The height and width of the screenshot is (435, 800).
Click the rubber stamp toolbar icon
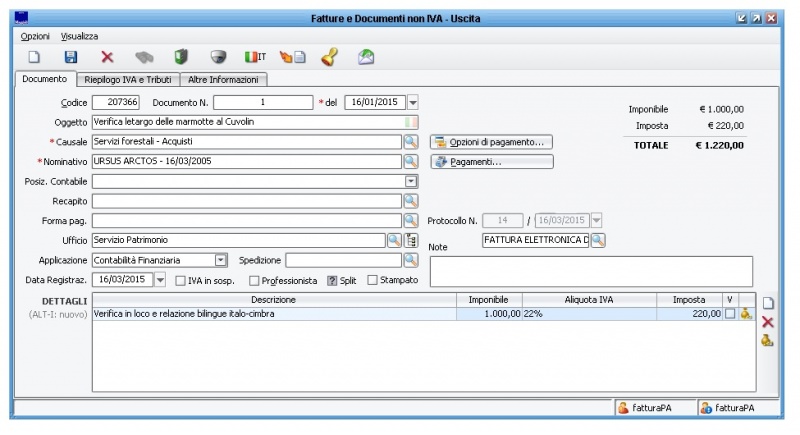328,58
